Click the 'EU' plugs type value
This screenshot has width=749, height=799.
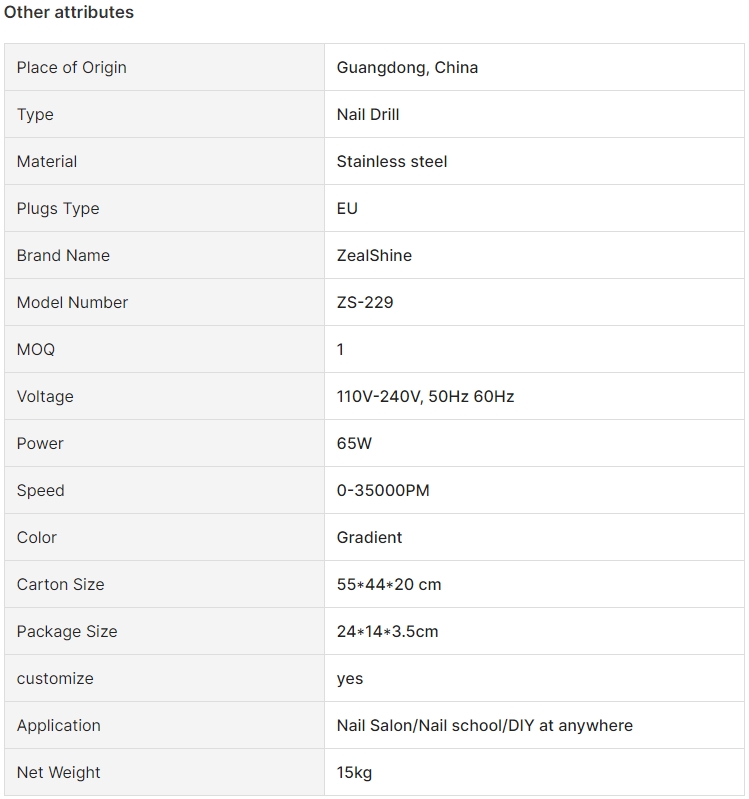(x=347, y=209)
